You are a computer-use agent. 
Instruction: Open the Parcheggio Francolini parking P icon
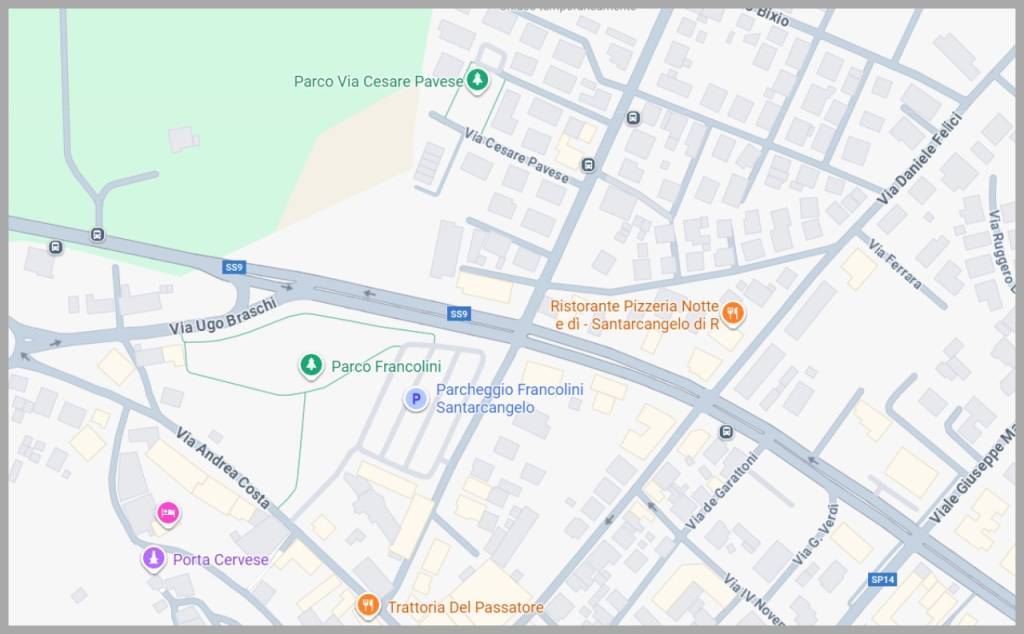coord(415,400)
